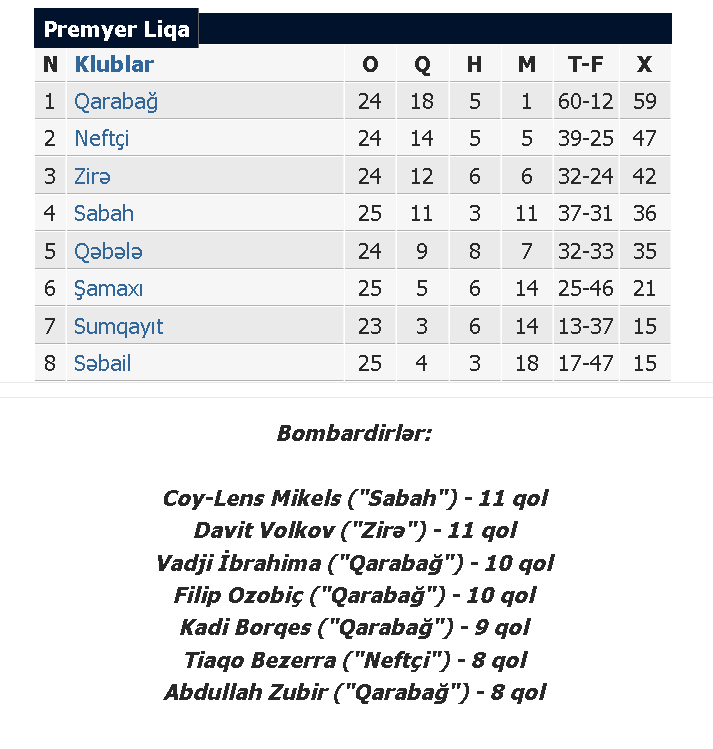Click the Coy-Lens Mikels scorer line
Screen dimensions: 713x749
[355, 499]
